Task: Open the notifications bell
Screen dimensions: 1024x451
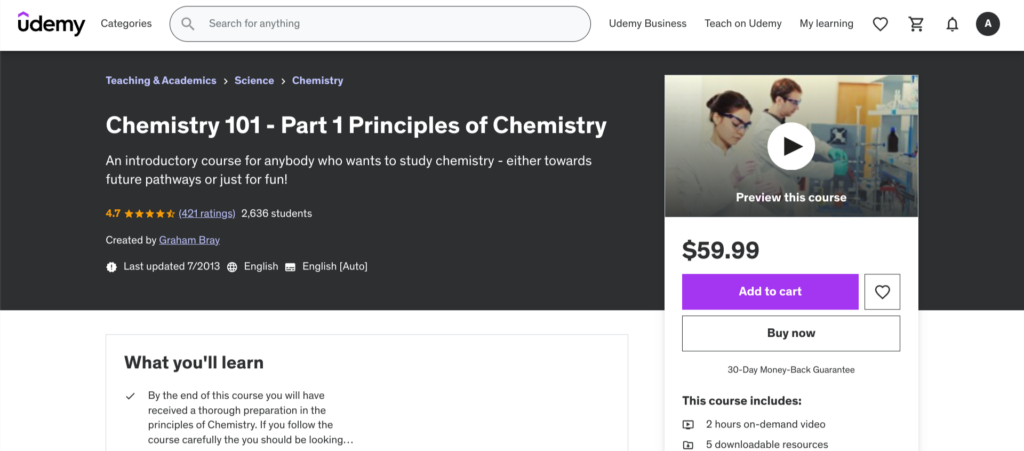Action: coord(952,24)
